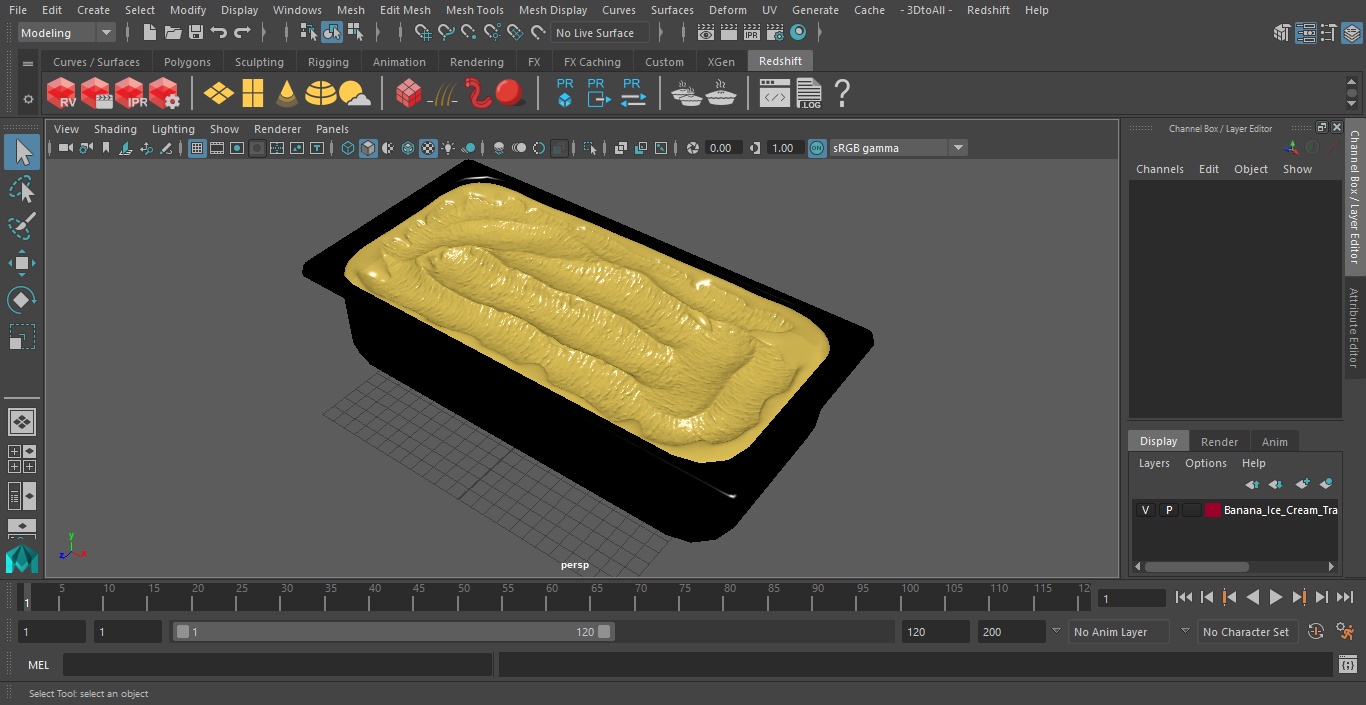Image resolution: width=1366 pixels, height=705 pixels.
Task: Toggle textured display checker button
Action: coord(428,148)
